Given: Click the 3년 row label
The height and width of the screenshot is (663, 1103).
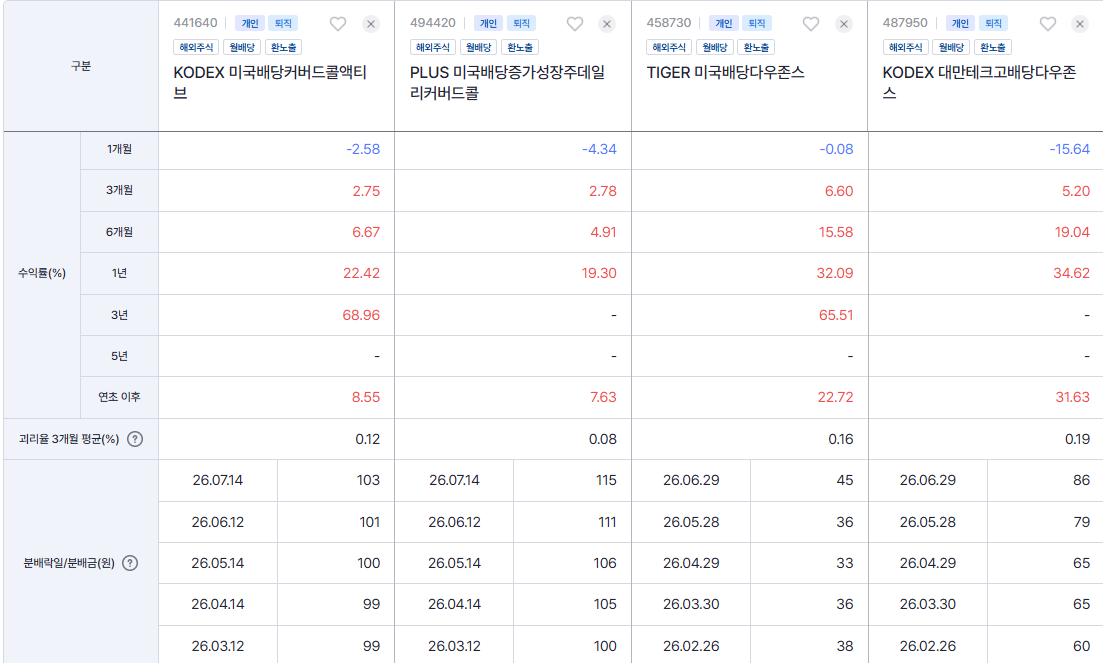Looking at the screenshot, I should pyautogui.click(x=120, y=315).
